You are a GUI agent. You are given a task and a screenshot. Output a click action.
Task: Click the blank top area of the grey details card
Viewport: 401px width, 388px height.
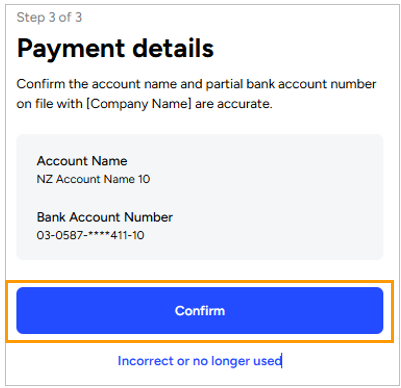200,143
